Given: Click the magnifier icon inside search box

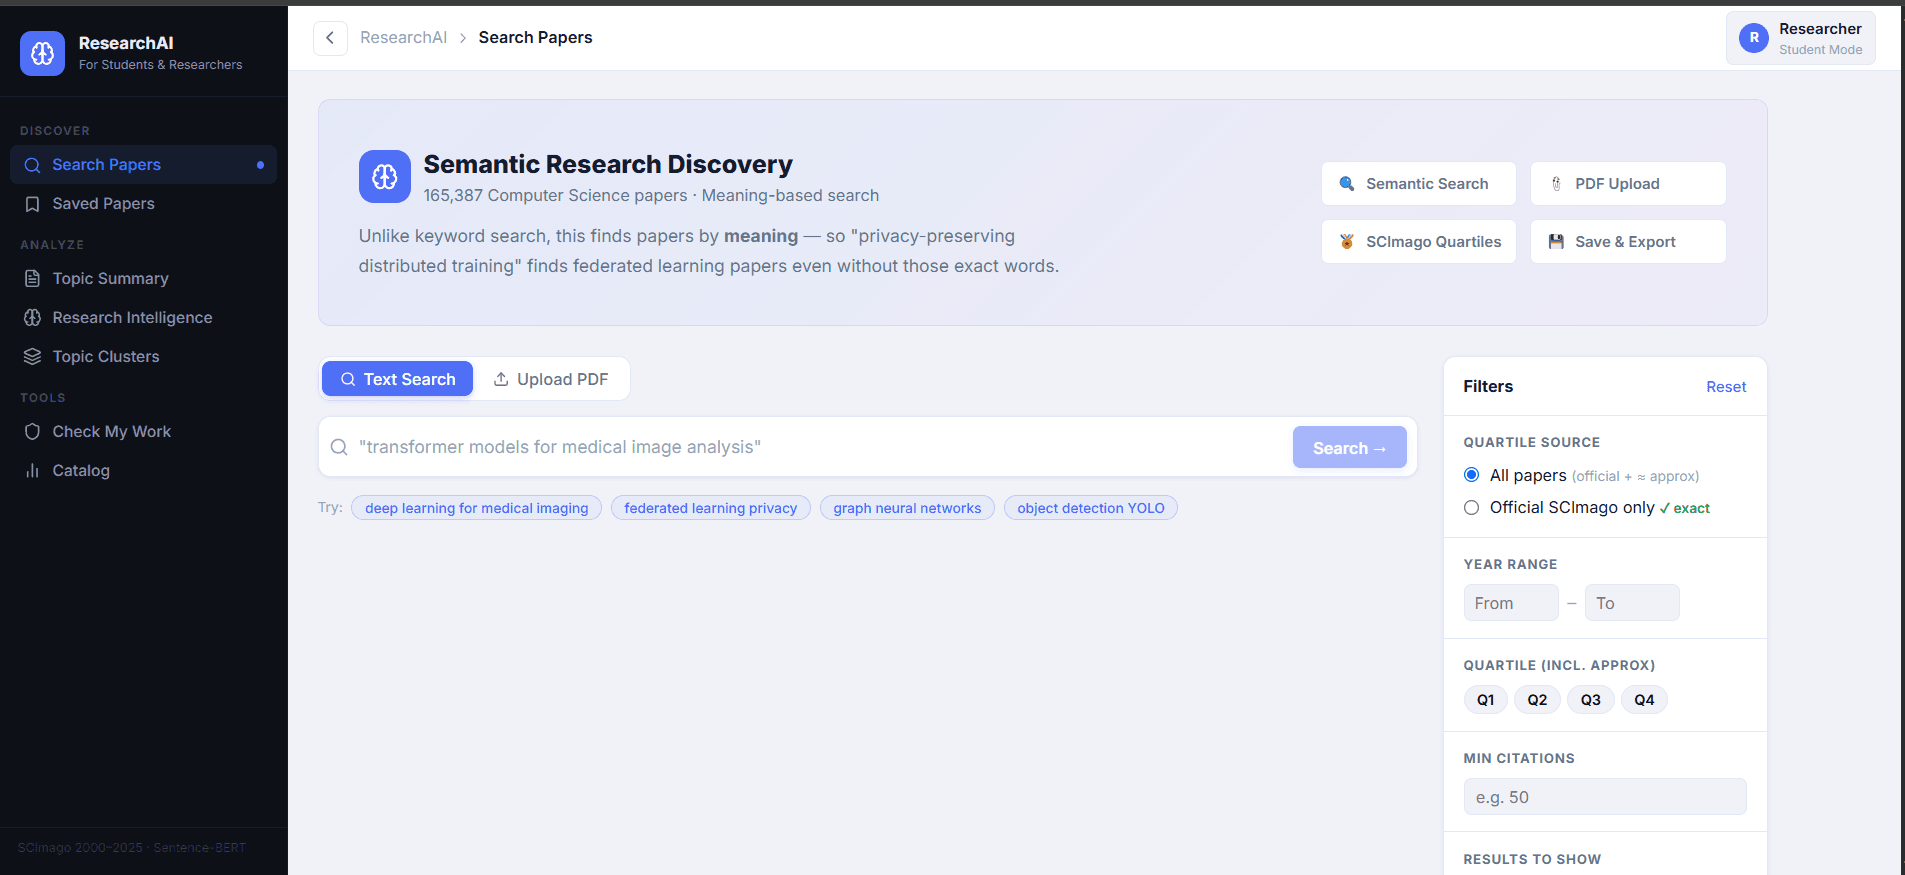Looking at the screenshot, I should tap(340, 447).
